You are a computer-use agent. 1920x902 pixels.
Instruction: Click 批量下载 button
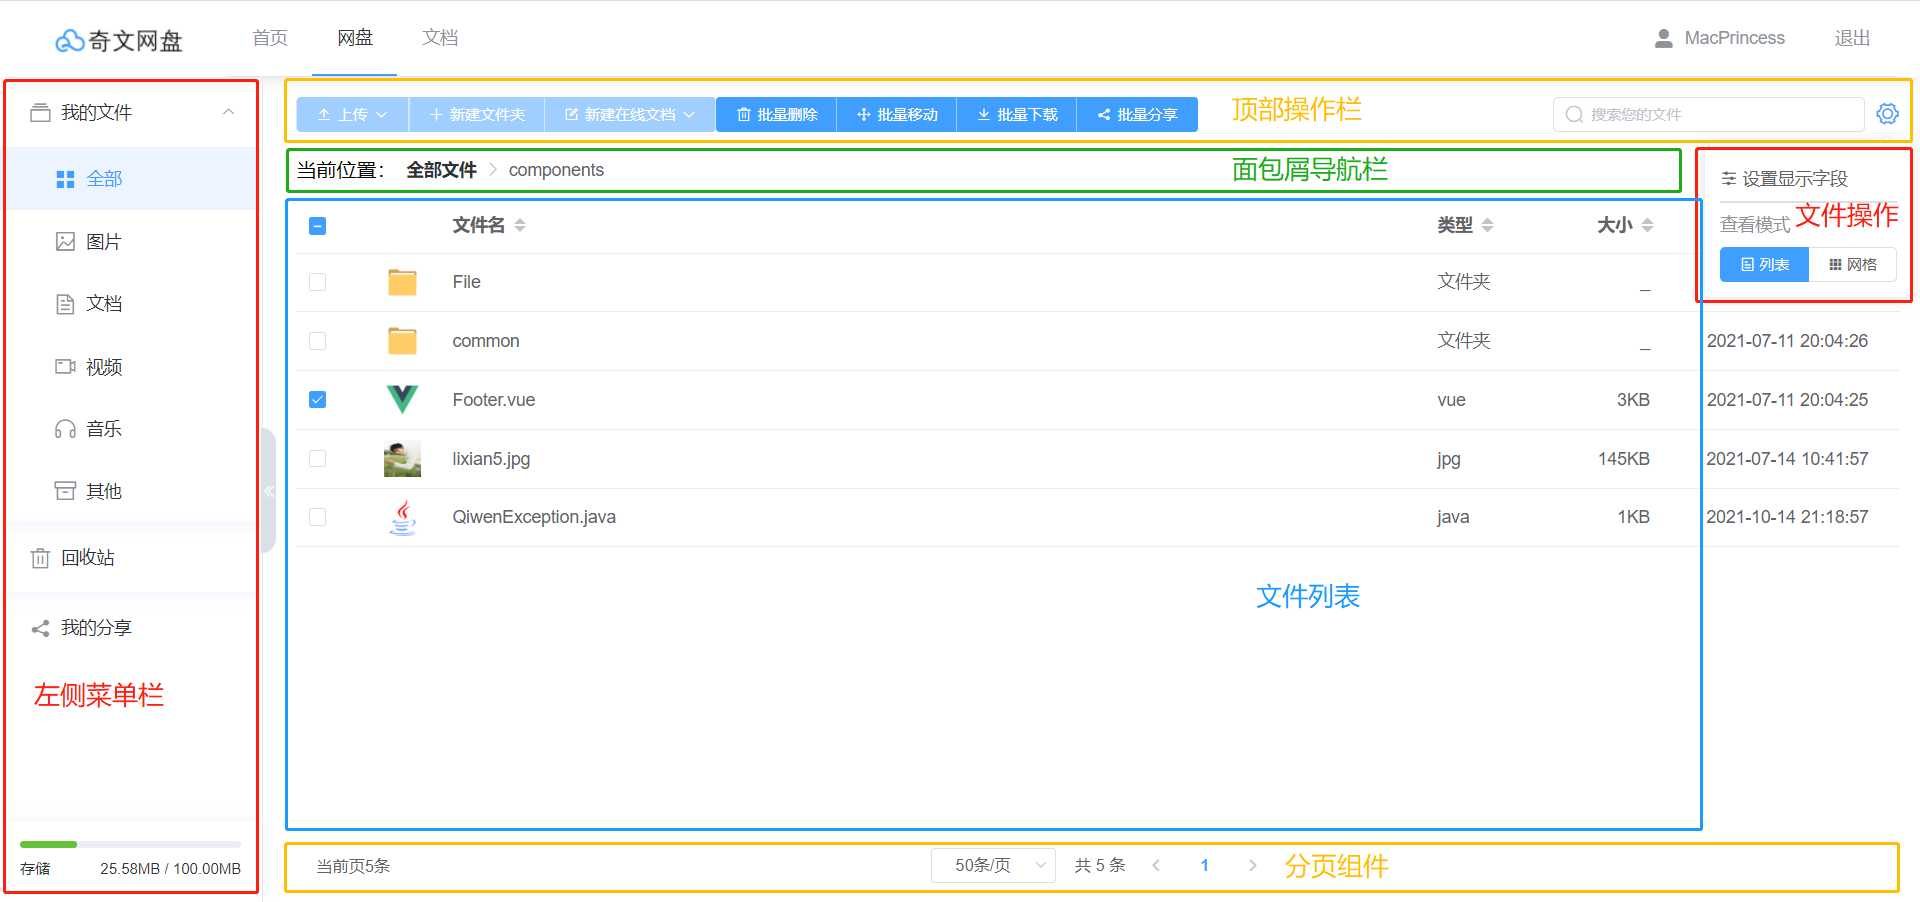pos(1017,115)
